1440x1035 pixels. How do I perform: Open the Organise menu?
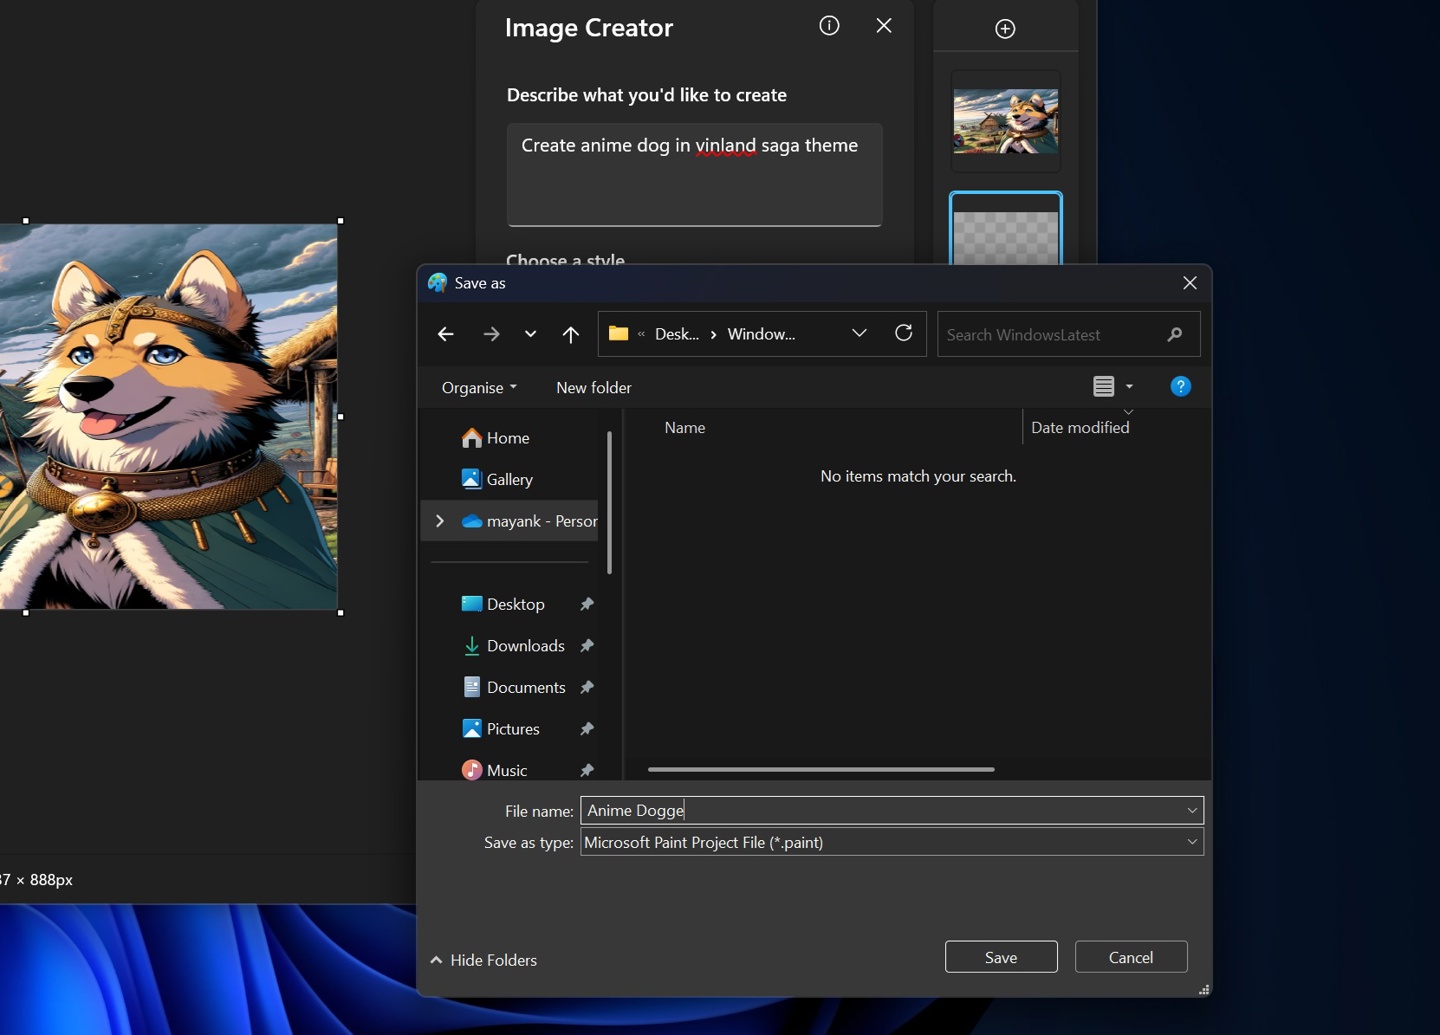(x=478, y=387)
